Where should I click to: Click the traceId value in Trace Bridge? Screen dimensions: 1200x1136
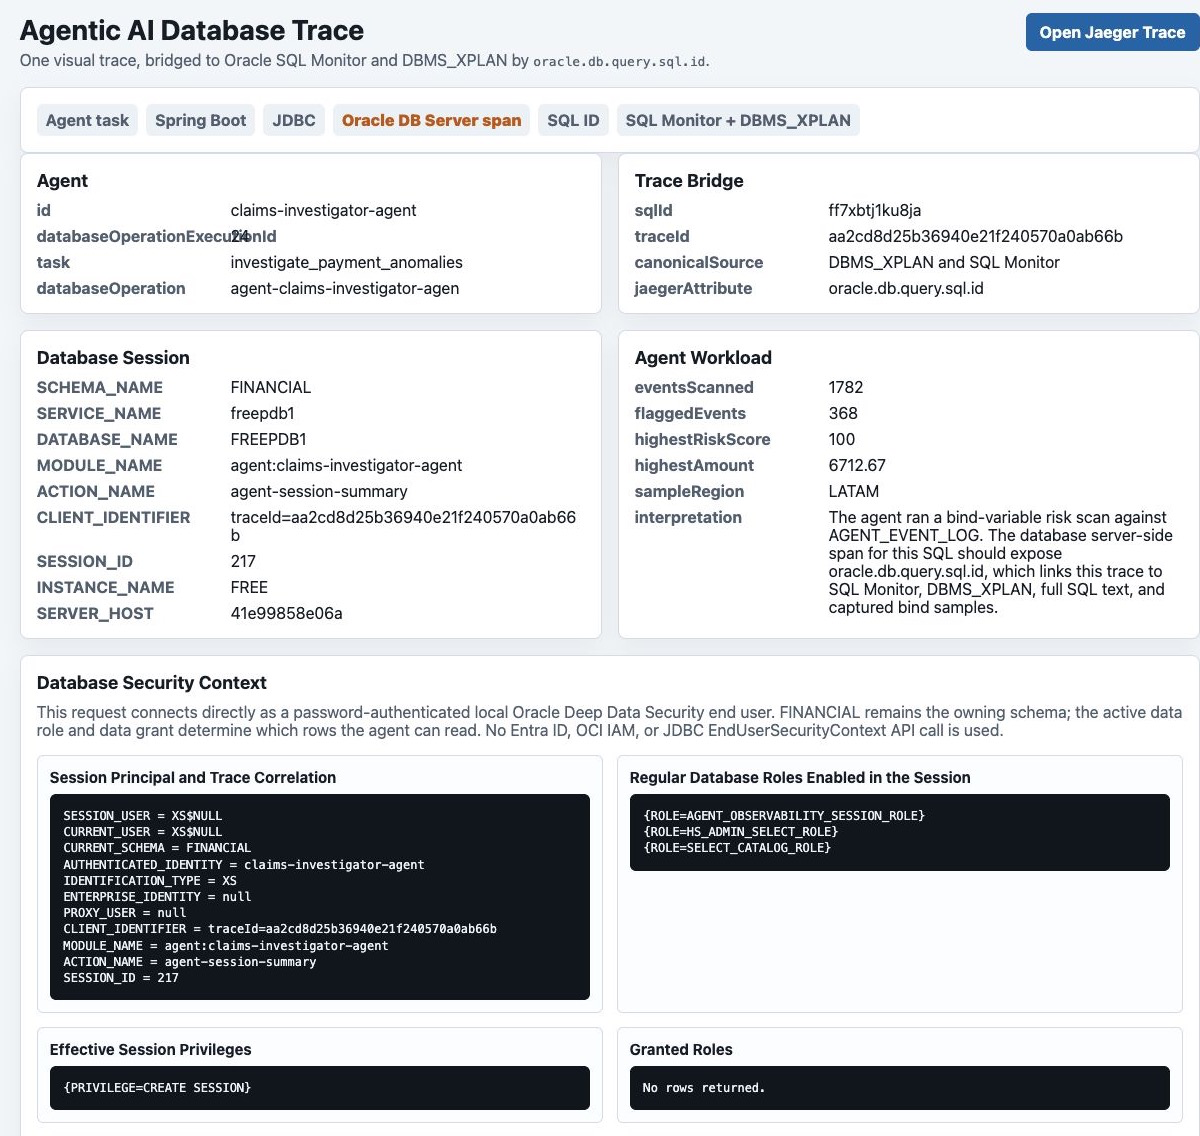(976, 236)
